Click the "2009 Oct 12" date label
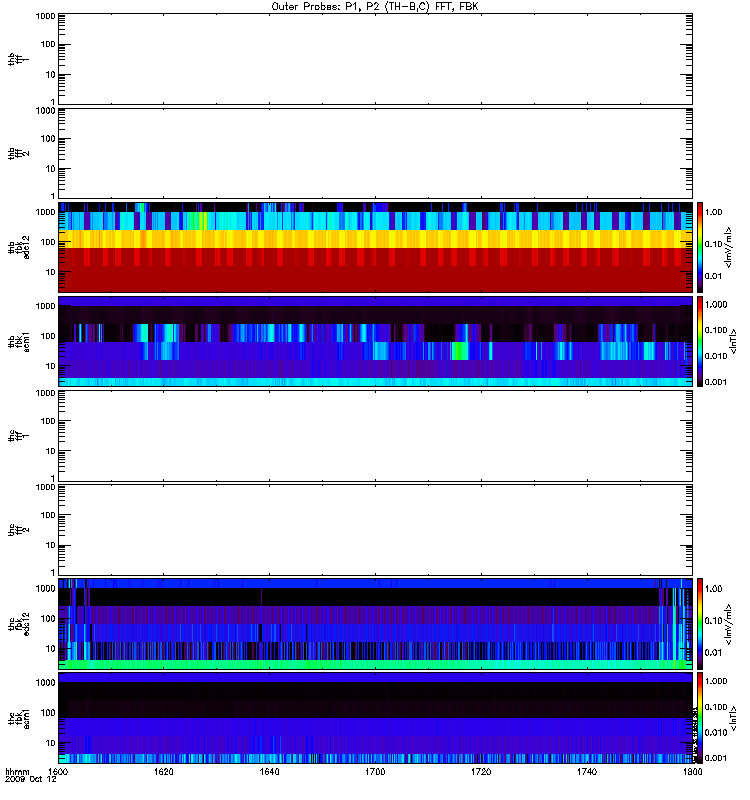This screenshot has width=750, height=800. pyautogui.click(x=31, y=780)
